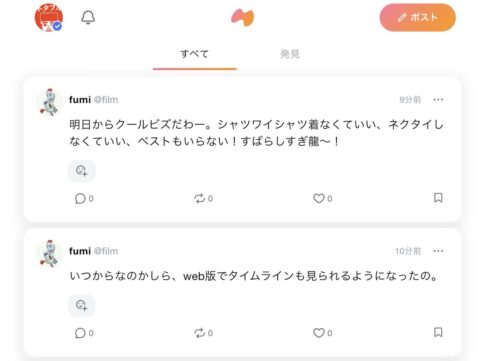The width and height of the screenshot is (485, 361).
Task: Bookmark the クールビズ post
Action: click(438, 198)
